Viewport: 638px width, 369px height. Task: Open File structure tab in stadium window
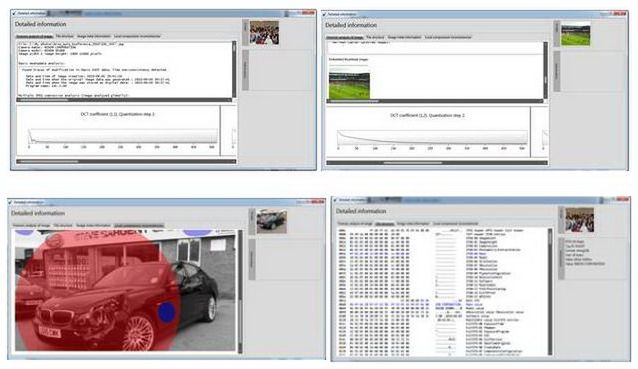click(x=375, y=37)
